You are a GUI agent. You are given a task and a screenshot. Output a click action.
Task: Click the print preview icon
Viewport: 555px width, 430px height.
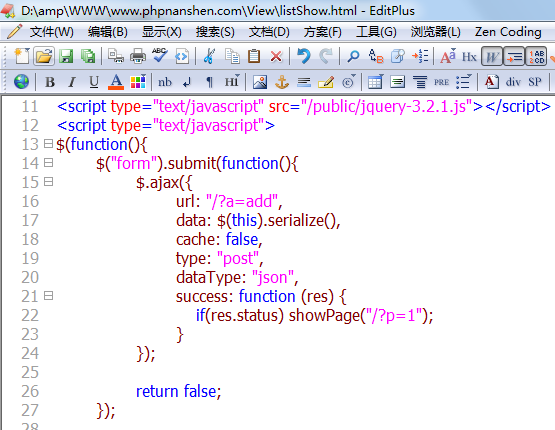tap(116, 56)
